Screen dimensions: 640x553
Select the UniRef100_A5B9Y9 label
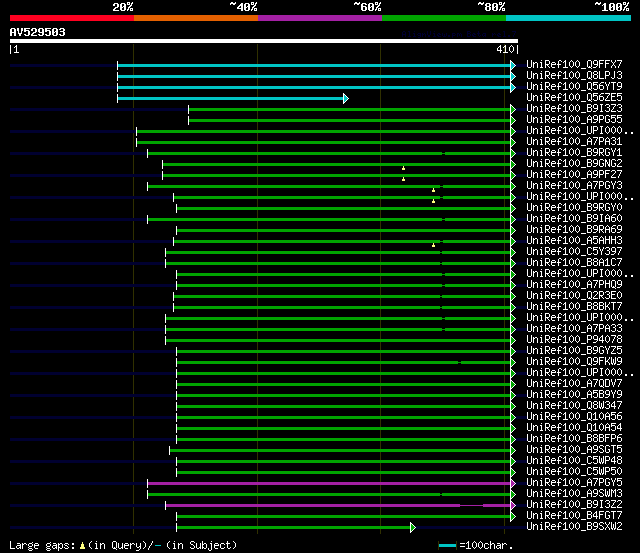pos(574,395)
